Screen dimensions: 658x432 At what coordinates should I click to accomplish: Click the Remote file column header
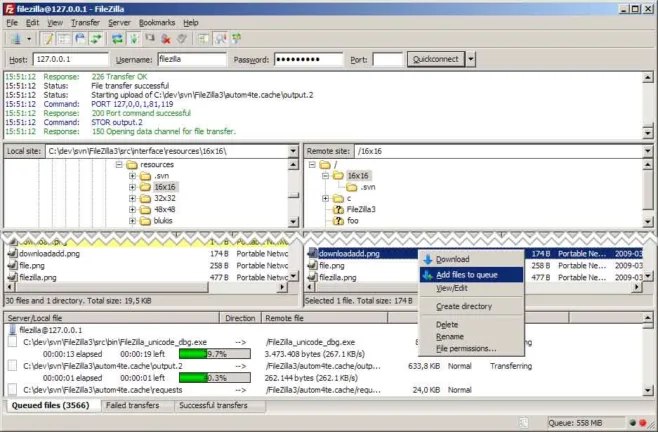point(324,318)
